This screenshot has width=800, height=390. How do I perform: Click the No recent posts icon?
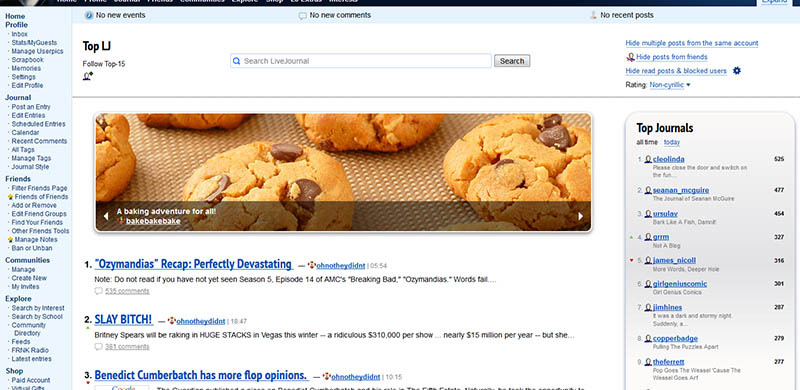point(593,15)
